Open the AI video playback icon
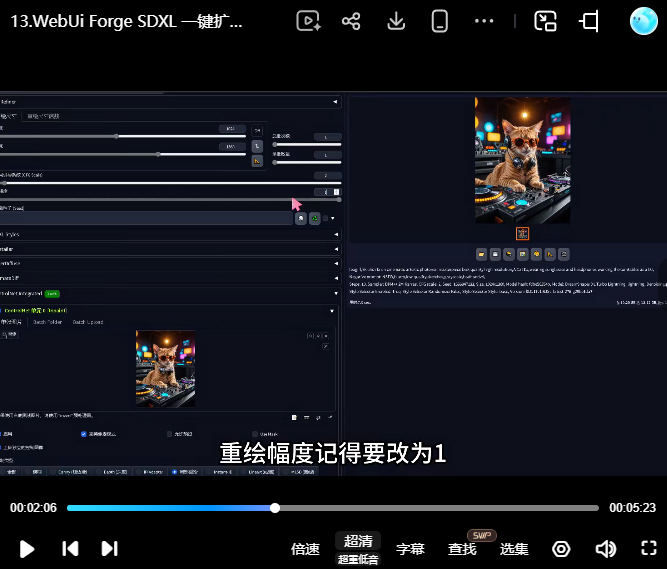 point(308,21)
